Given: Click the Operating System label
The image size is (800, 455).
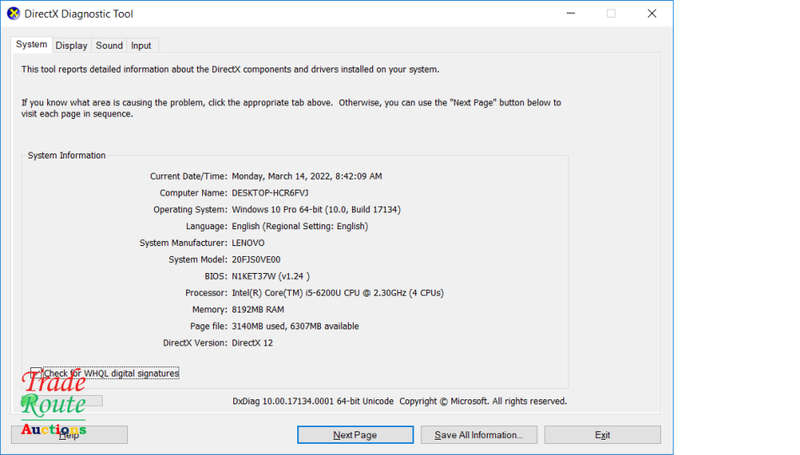Looking at the screenshot, I should tap(190, 210).
